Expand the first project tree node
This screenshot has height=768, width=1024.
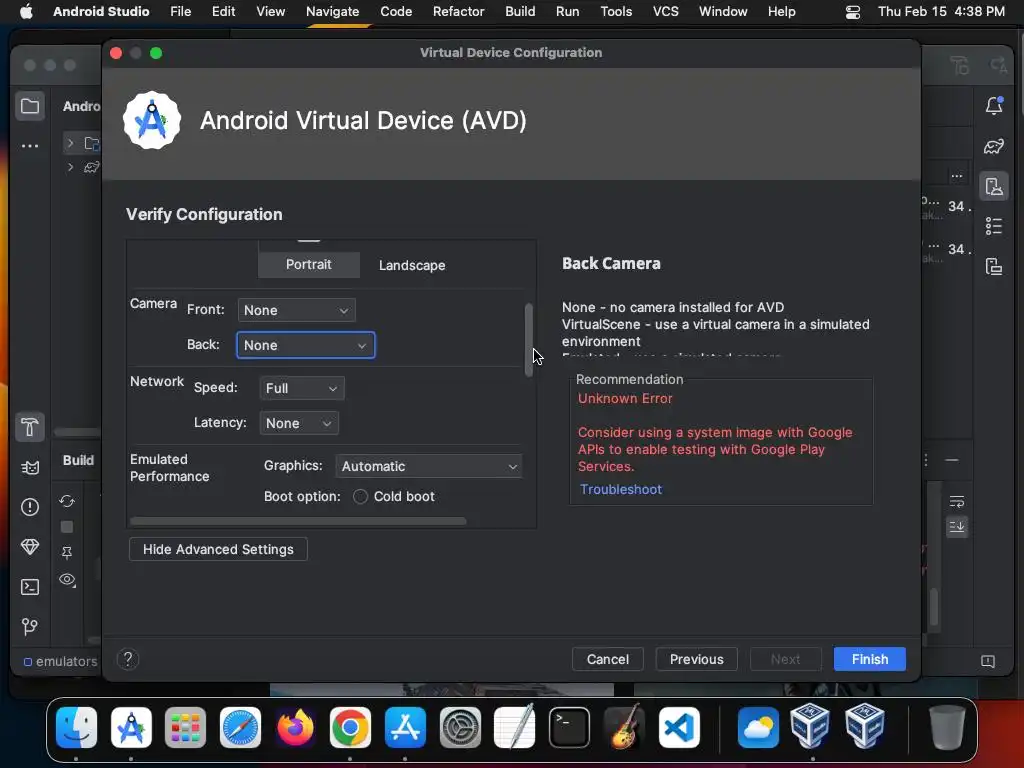point(71,143)
